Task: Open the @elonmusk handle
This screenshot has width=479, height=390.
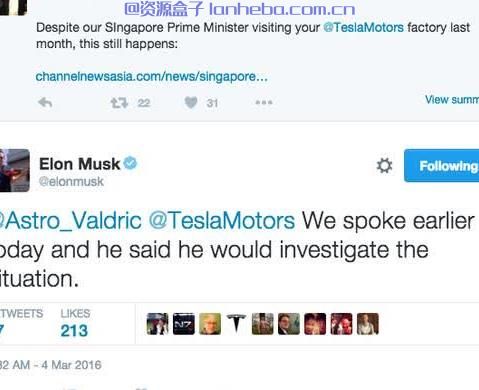Action: 71,182
